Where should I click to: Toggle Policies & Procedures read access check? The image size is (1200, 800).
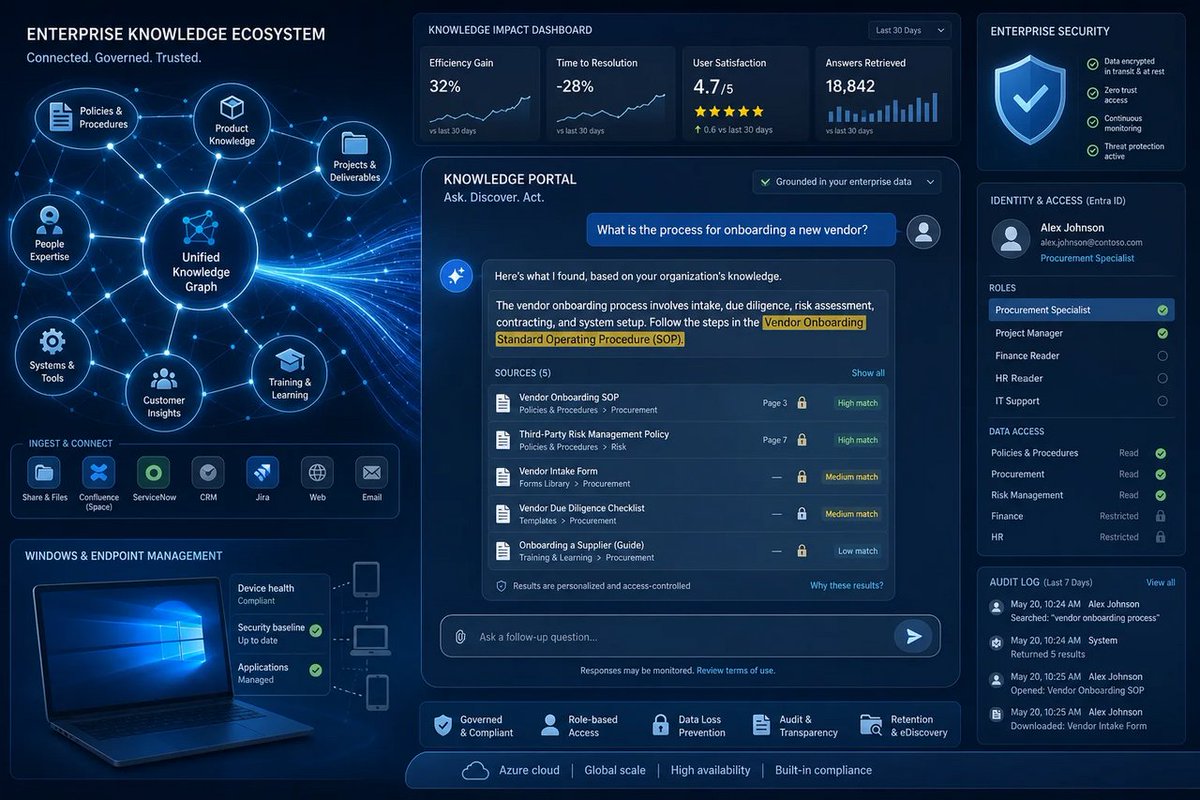tap(1160, 453)
